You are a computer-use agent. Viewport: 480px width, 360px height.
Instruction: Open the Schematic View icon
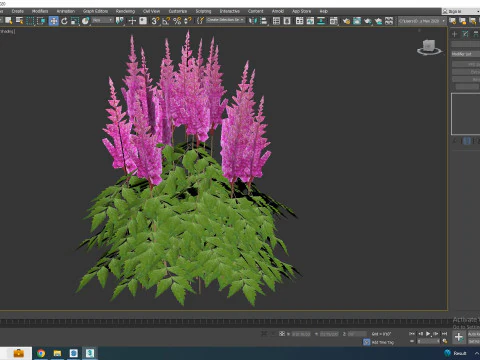pos(321,21)
